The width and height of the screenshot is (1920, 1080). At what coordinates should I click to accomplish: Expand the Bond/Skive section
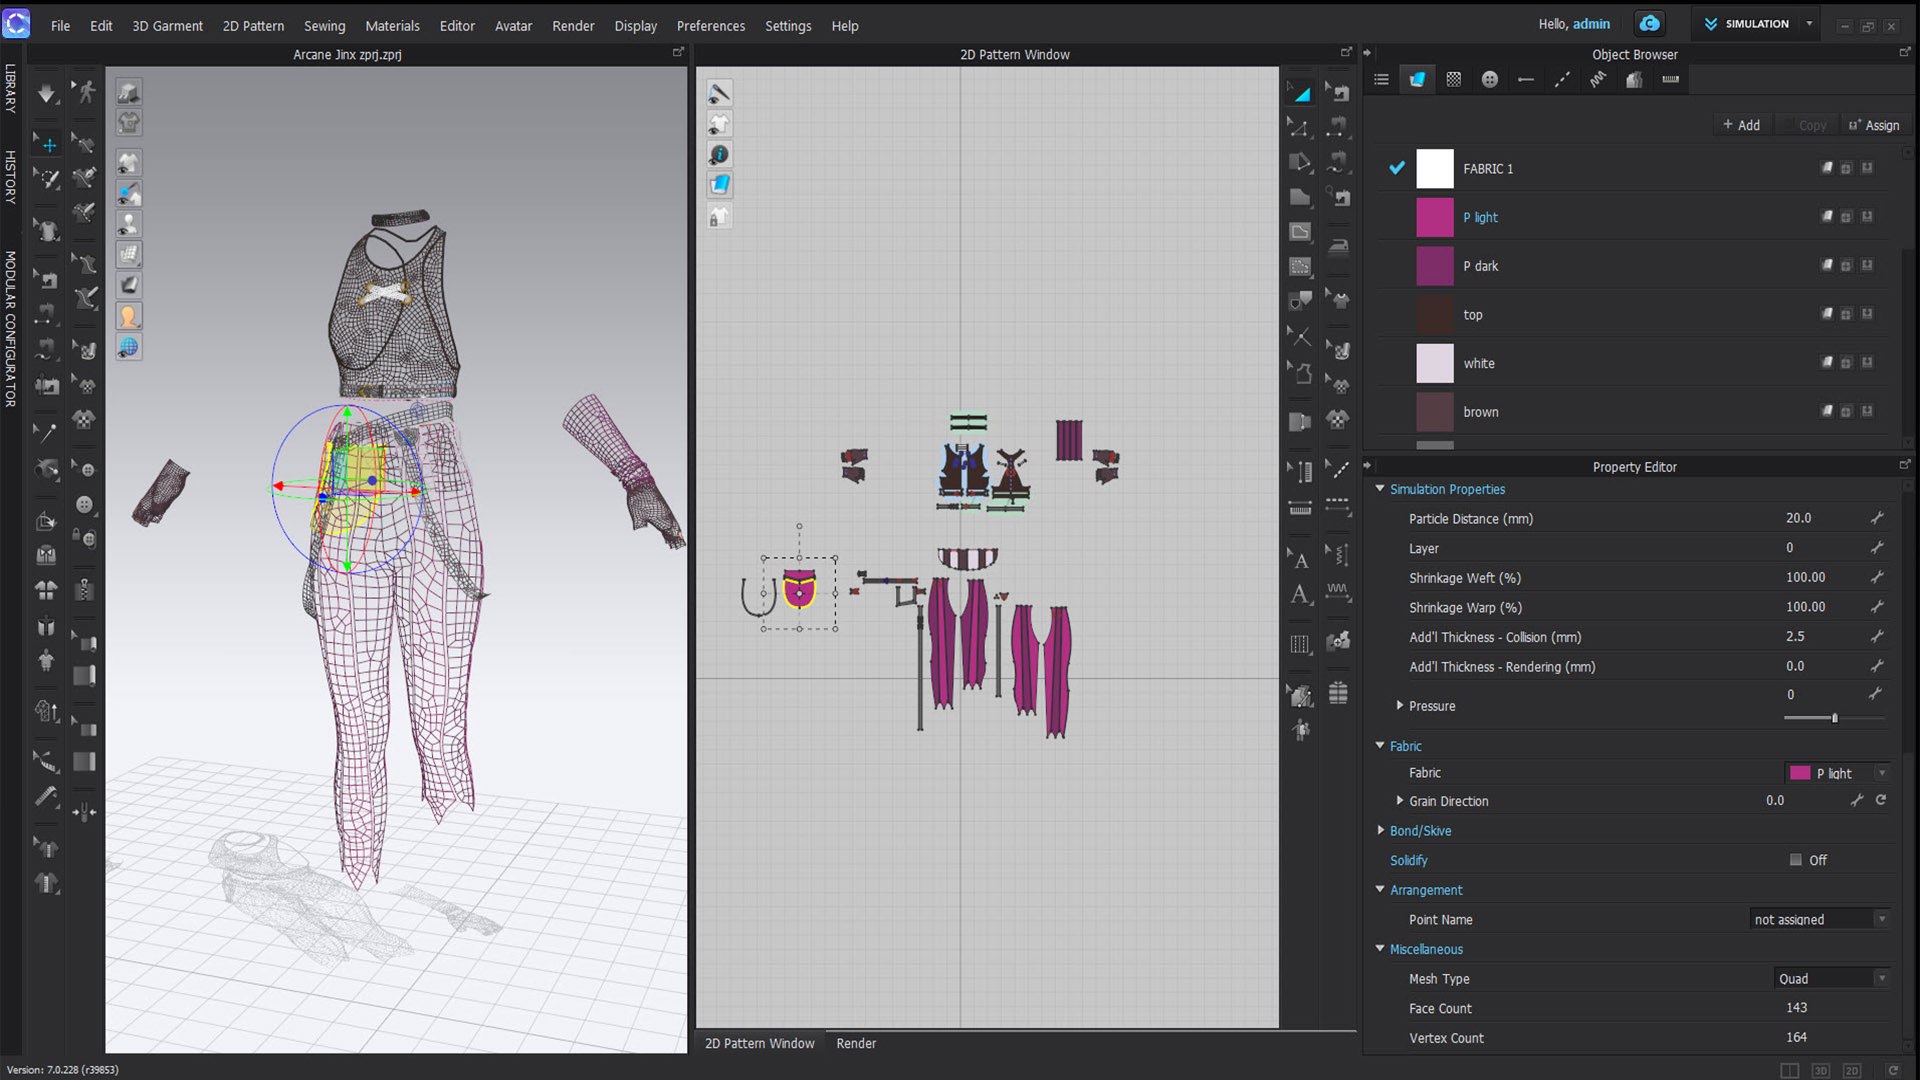pos(1380,831)
